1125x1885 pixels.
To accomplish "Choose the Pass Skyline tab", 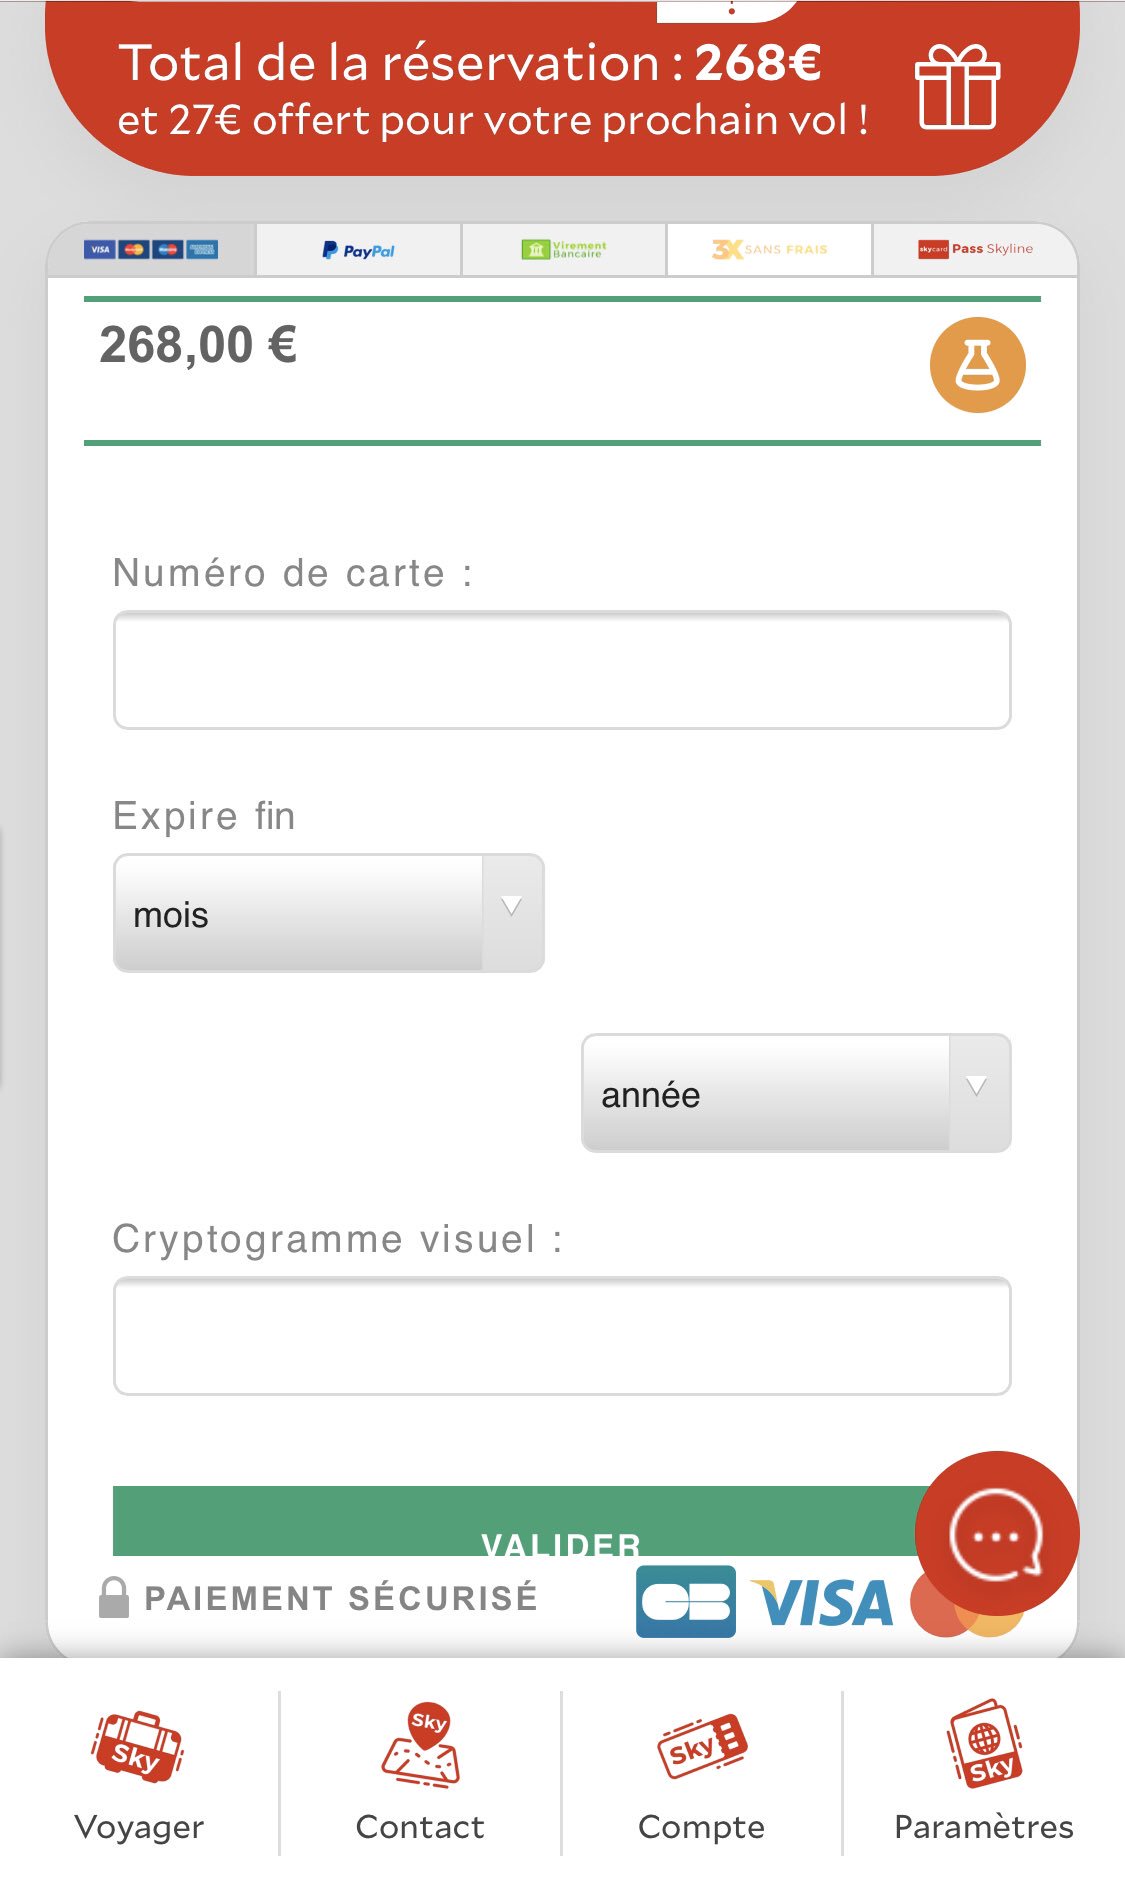I will tap(975, 249).
